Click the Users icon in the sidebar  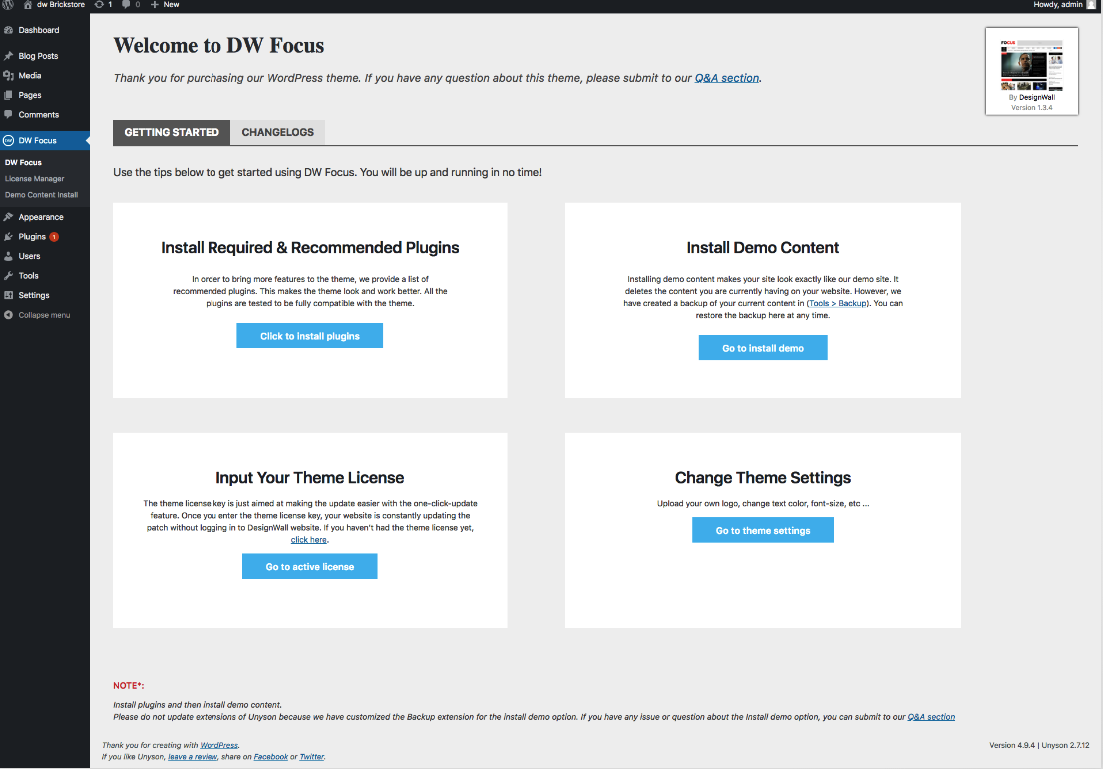(x=8, y=256)
